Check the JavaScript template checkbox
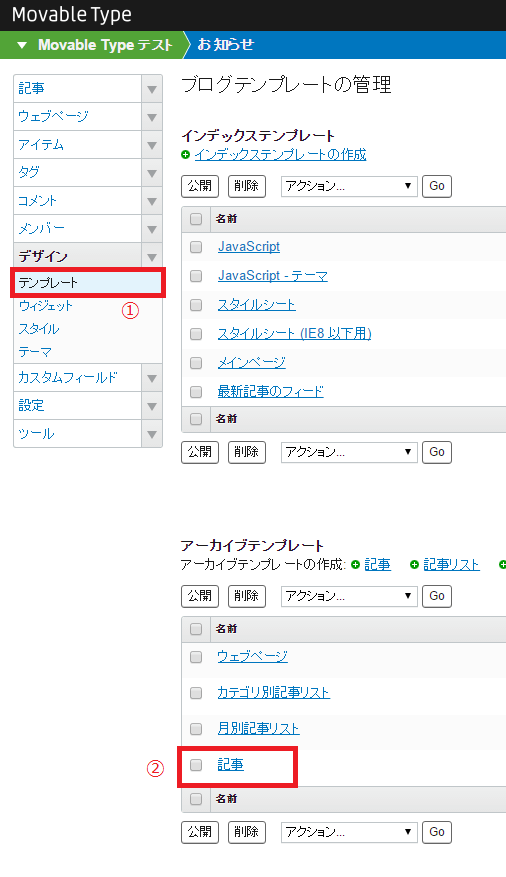Viewport: 506px width, 877px height. coord(196,247)
